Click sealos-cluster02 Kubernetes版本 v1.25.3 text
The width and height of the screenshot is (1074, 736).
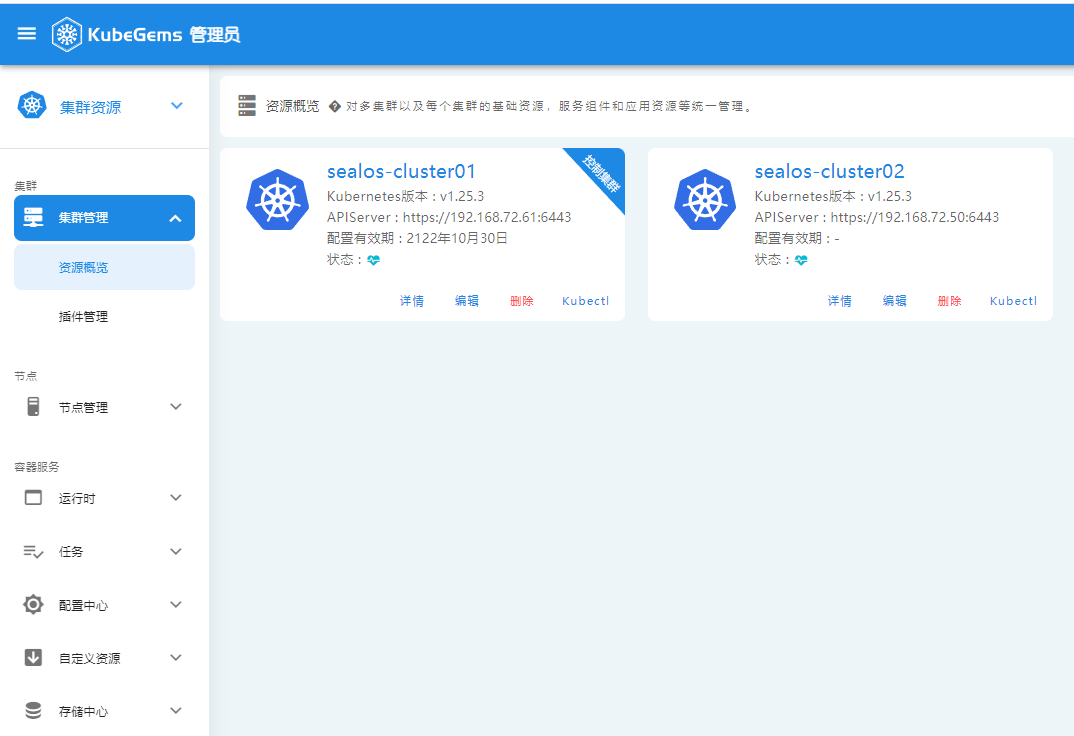click(833, 196)
